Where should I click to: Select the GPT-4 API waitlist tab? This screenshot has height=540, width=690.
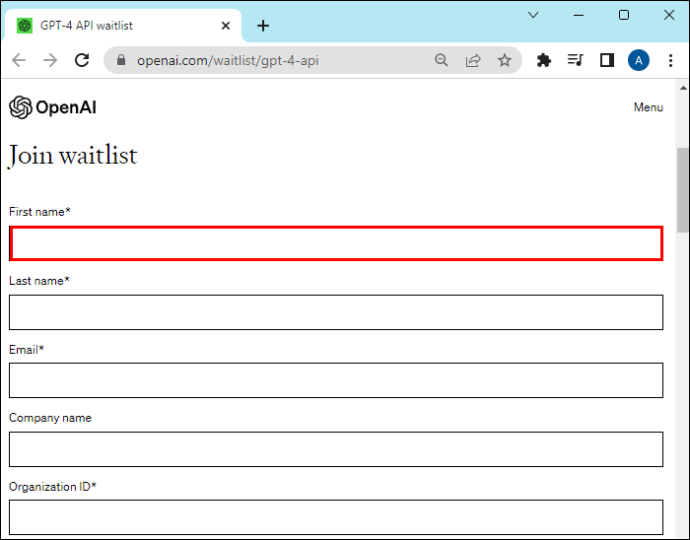[x=123, y=26]
